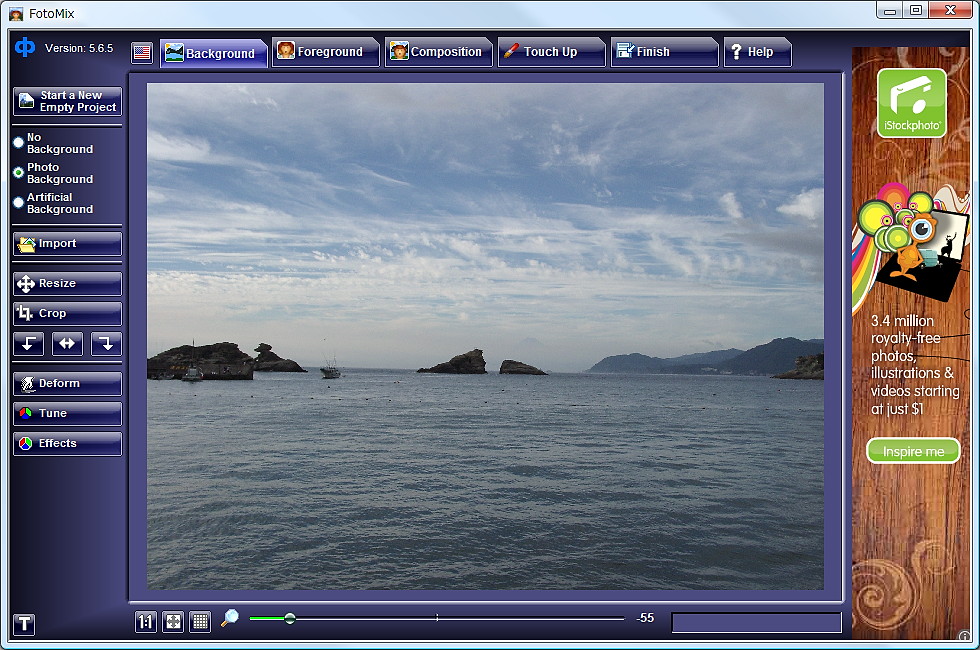Click the -55 zoom value
This screenshot has height=650, width=980.
[645, 618]
